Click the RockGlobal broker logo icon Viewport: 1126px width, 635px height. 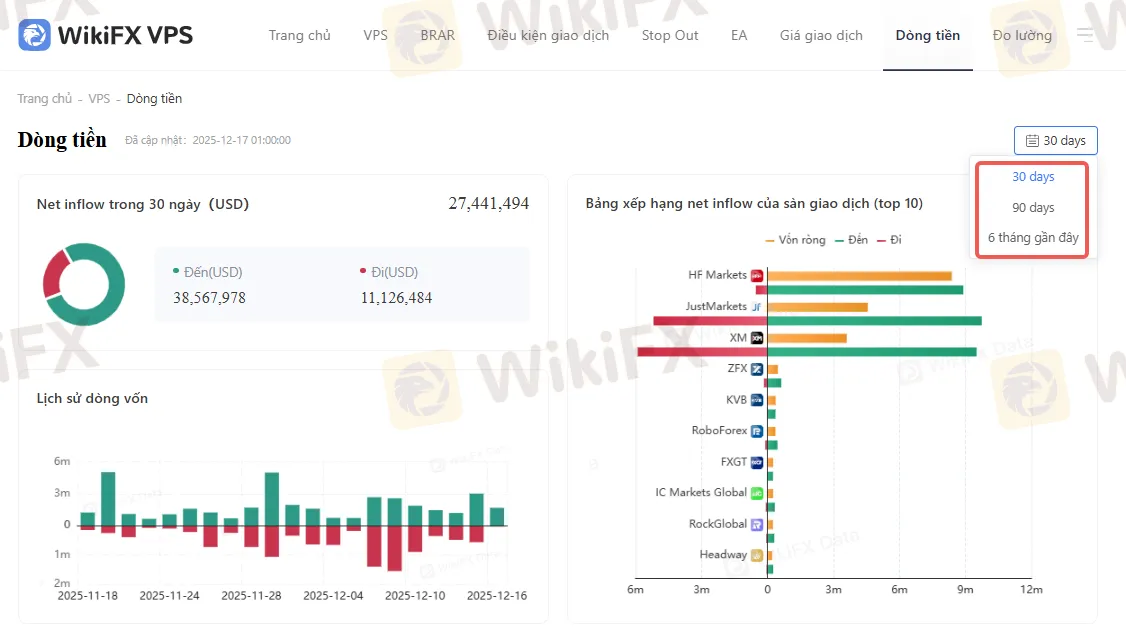[757, 524]
